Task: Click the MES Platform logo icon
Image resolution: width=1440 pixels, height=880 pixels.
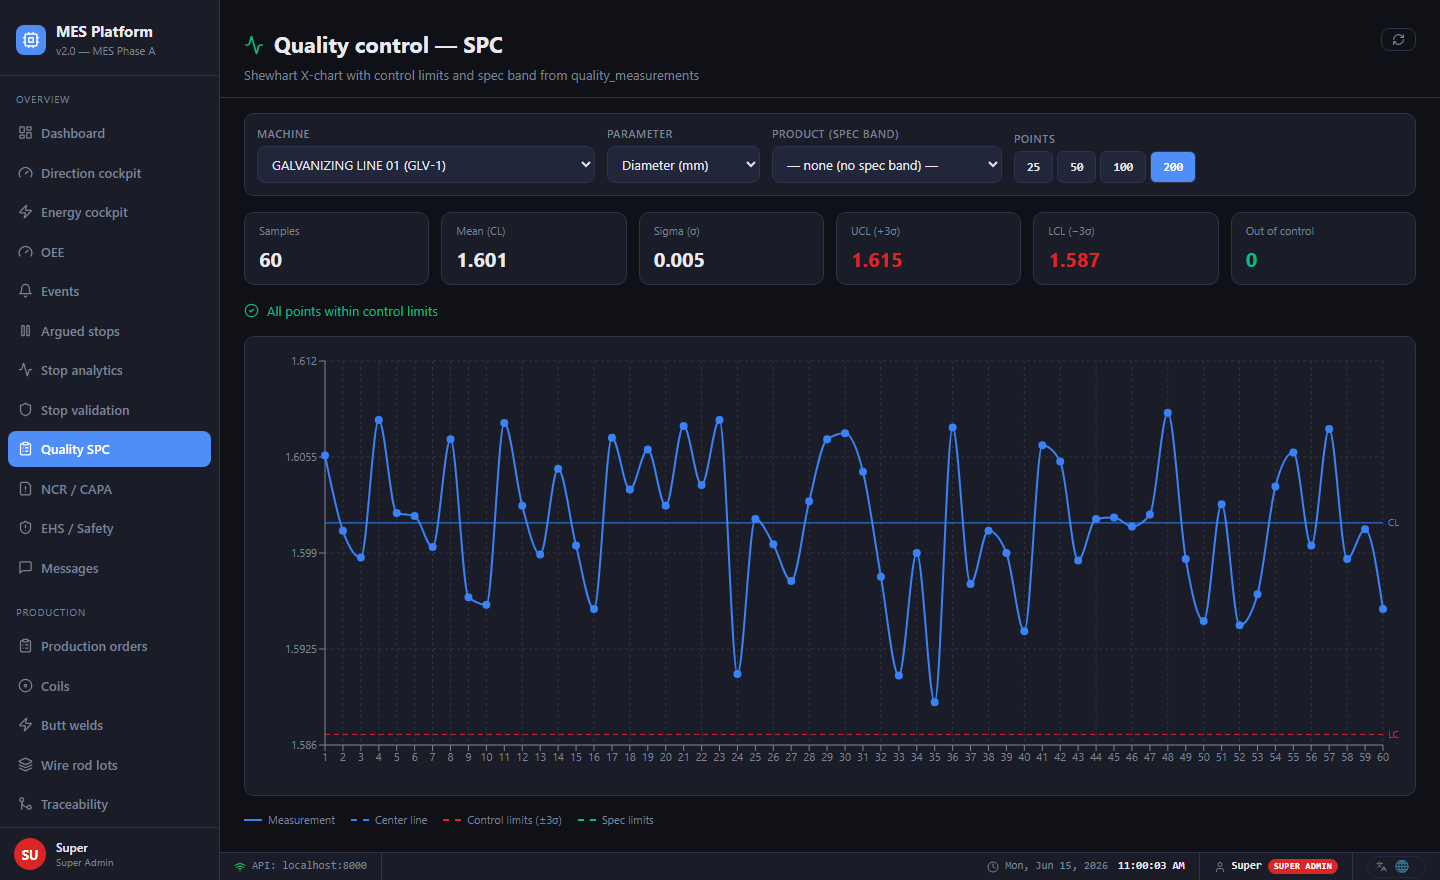Action: click(x=31, y=40)
